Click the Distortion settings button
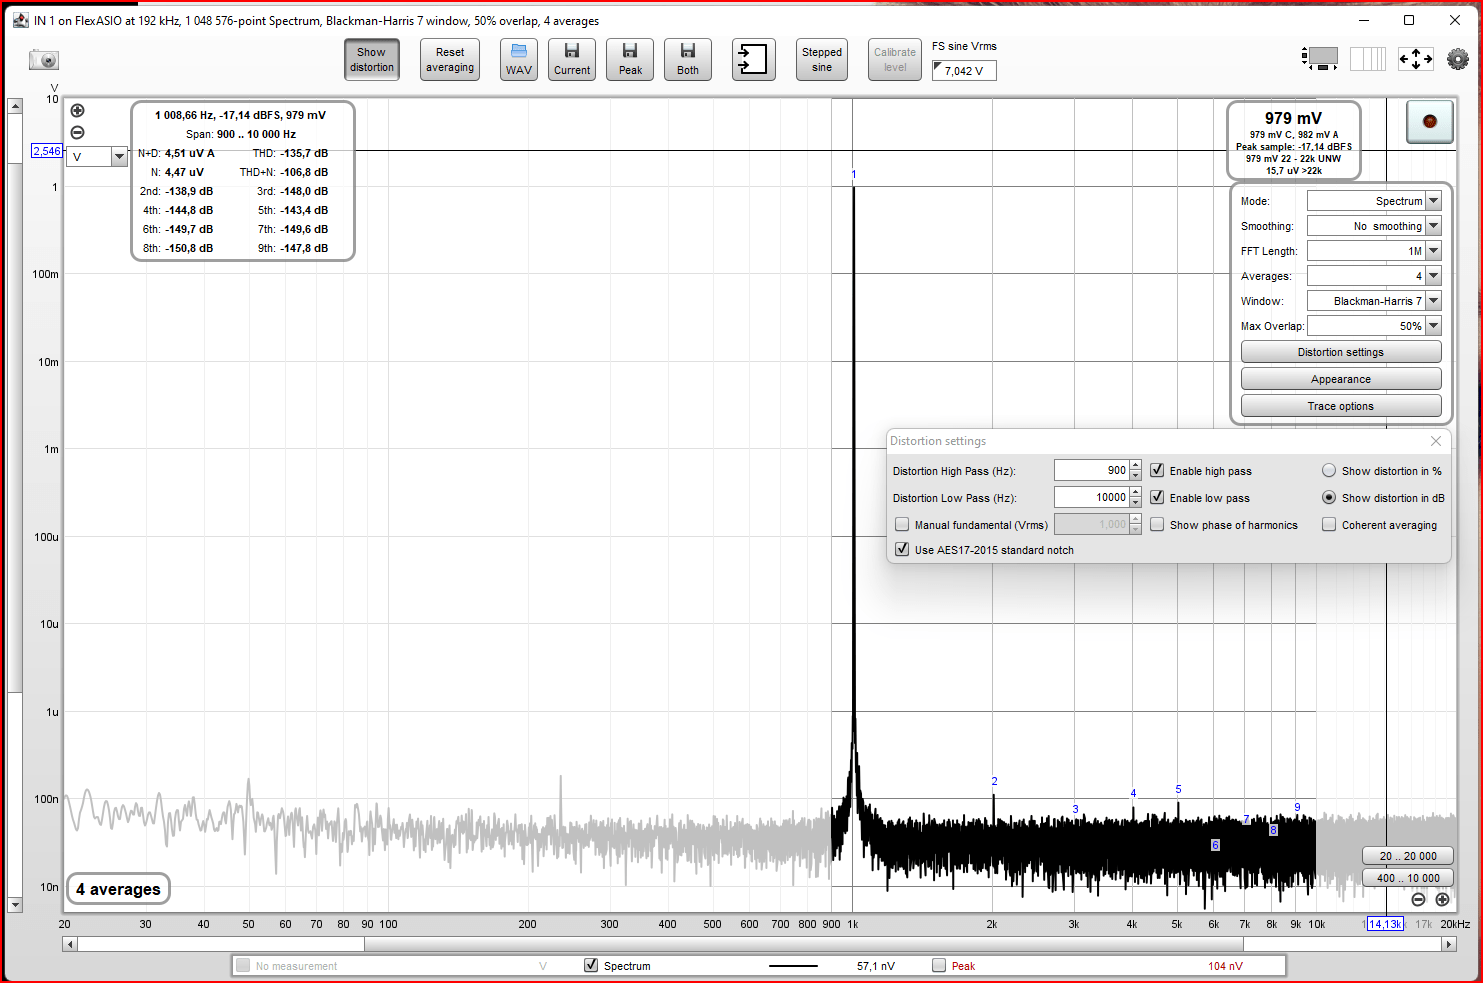This screenshot has width=1483, height=983. tap(1341, 352)
